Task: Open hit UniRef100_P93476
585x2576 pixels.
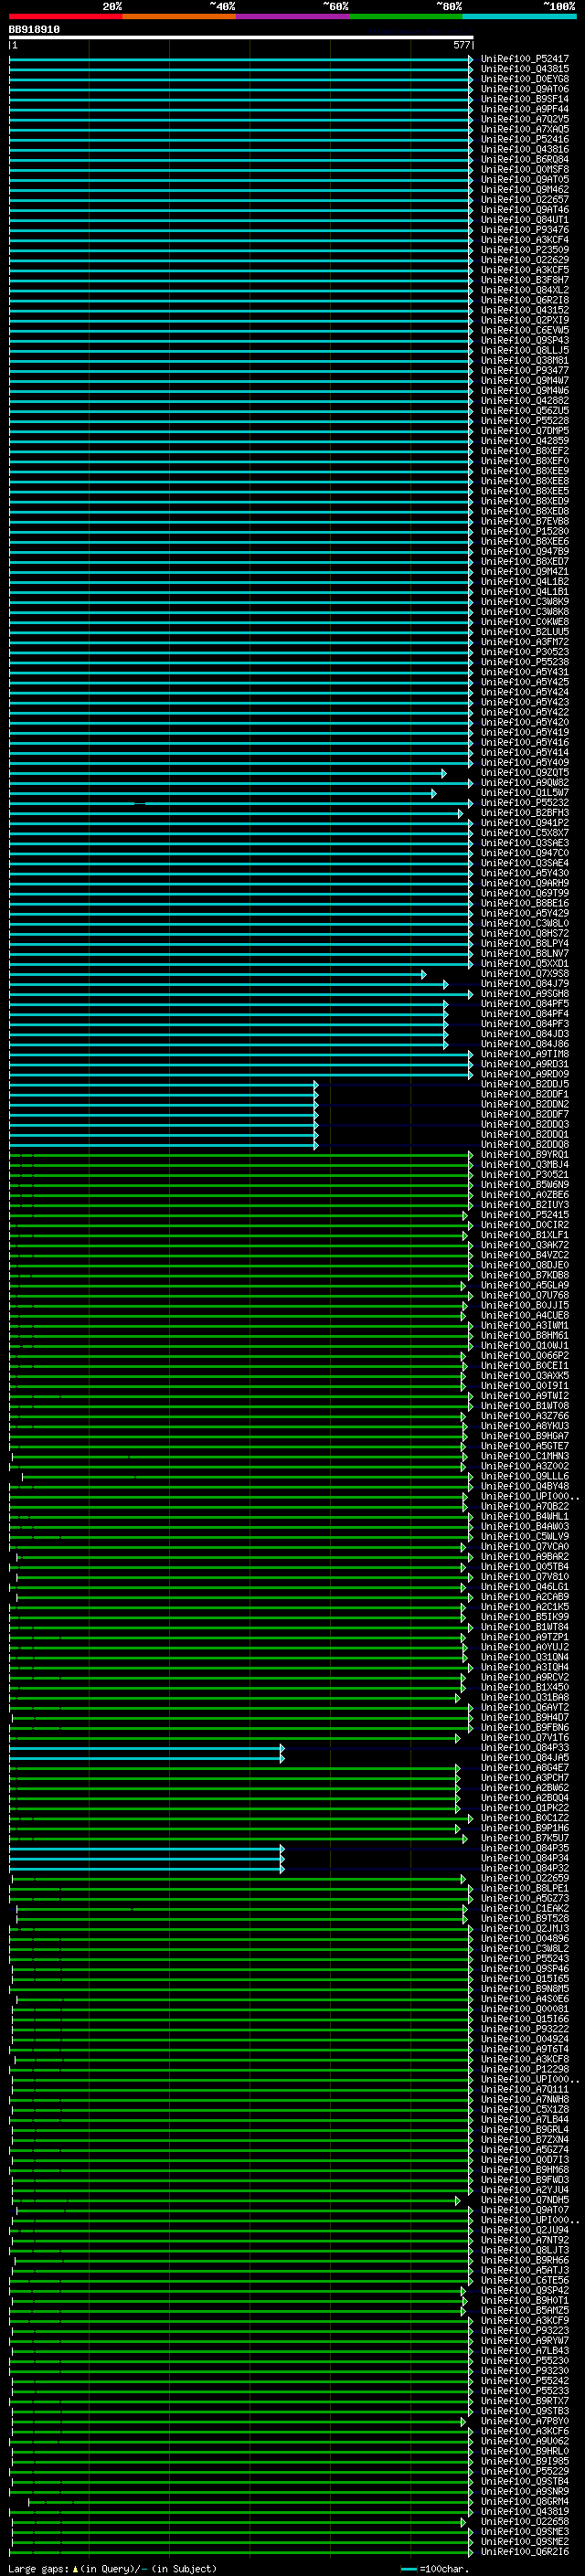Action: (x=524, y=230)
